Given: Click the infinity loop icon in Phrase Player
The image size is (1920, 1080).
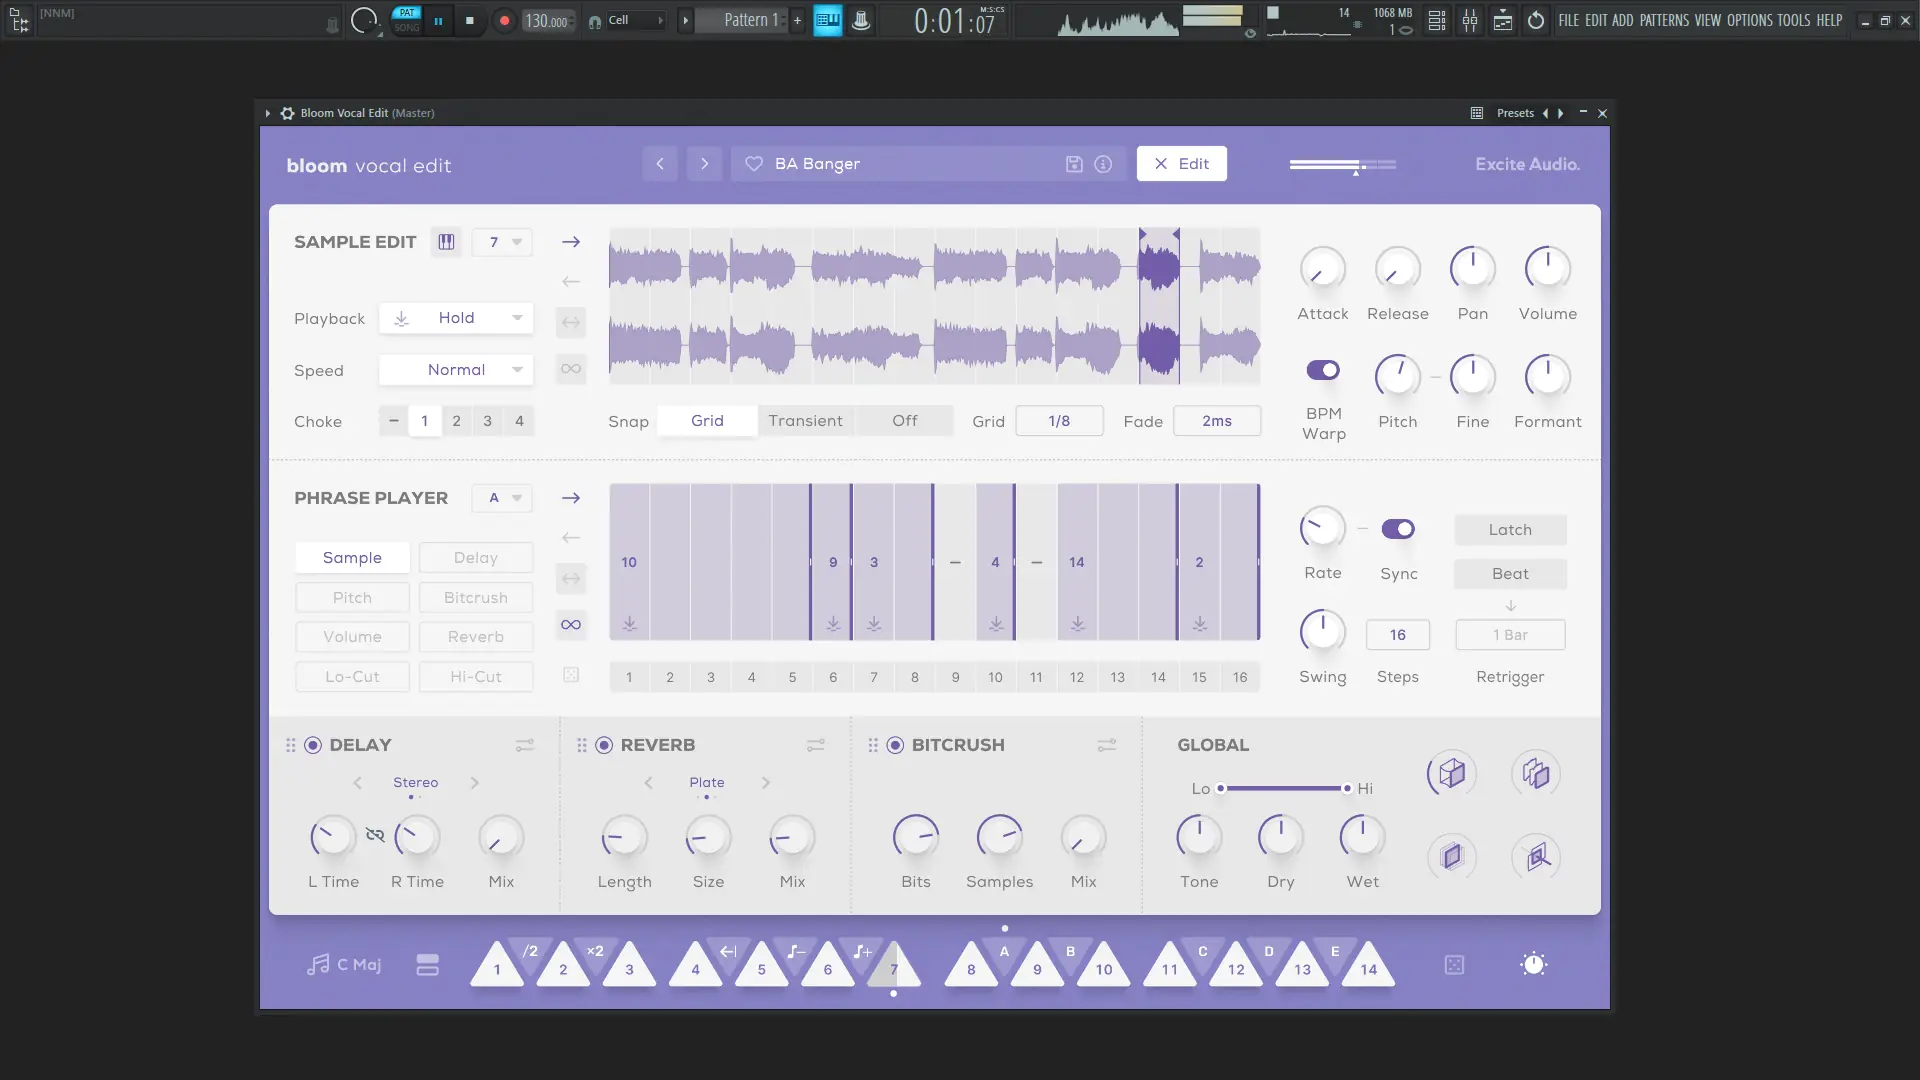Looking at the screenshot, I should [571, 625].
